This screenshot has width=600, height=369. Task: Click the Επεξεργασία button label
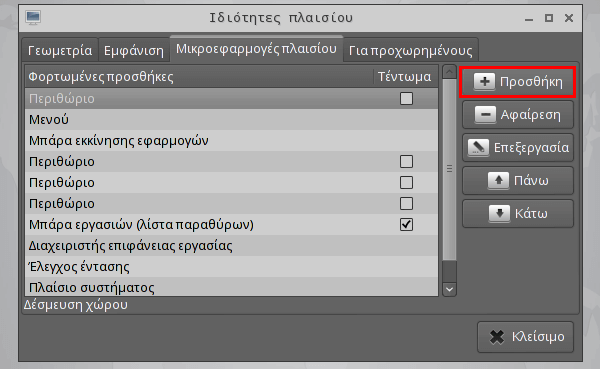point(531,147)
